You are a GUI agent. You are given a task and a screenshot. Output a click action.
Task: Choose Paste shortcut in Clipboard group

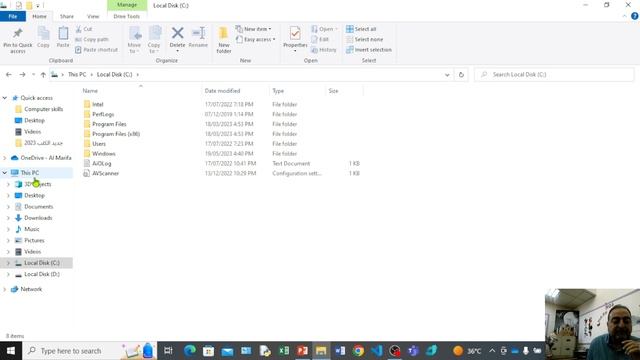[96, 50]
